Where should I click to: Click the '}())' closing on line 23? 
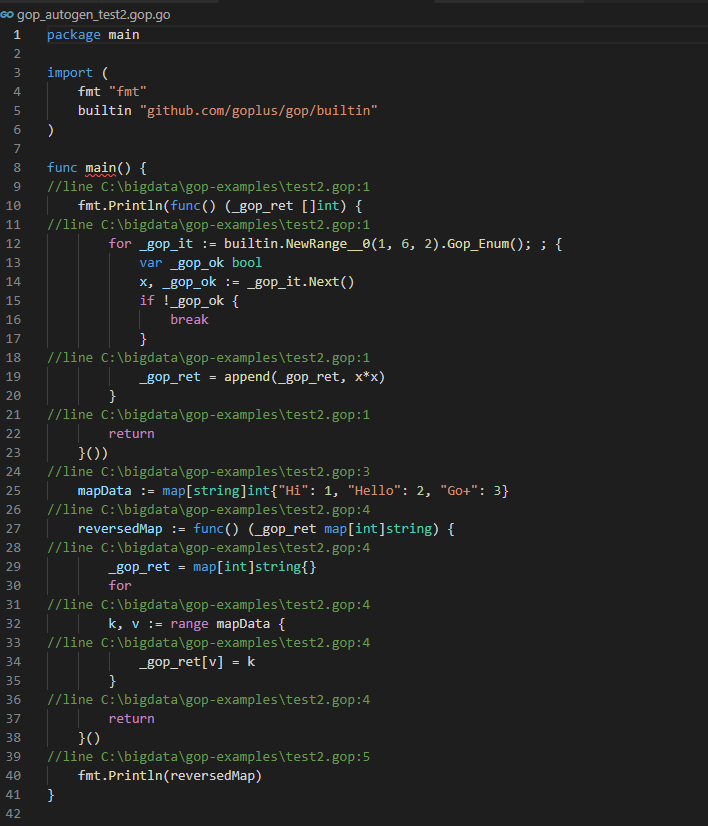click(93, 453)
